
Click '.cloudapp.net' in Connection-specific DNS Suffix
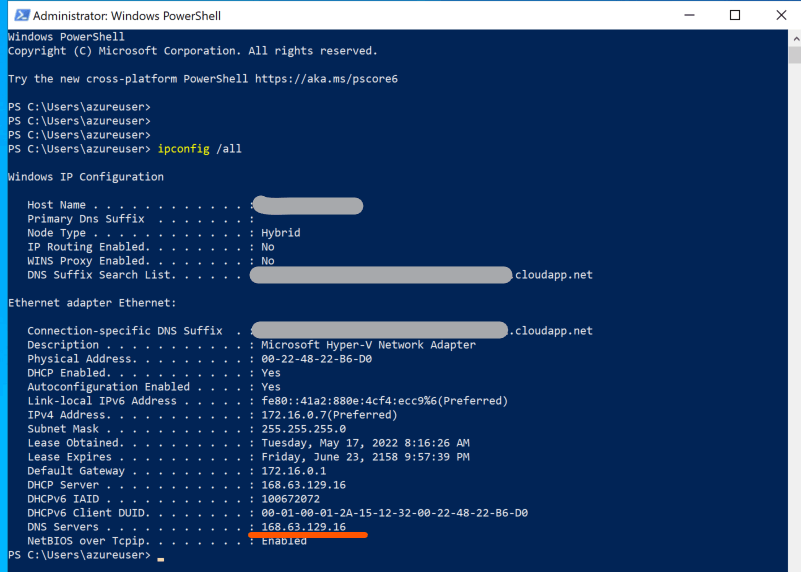point(551,331)
